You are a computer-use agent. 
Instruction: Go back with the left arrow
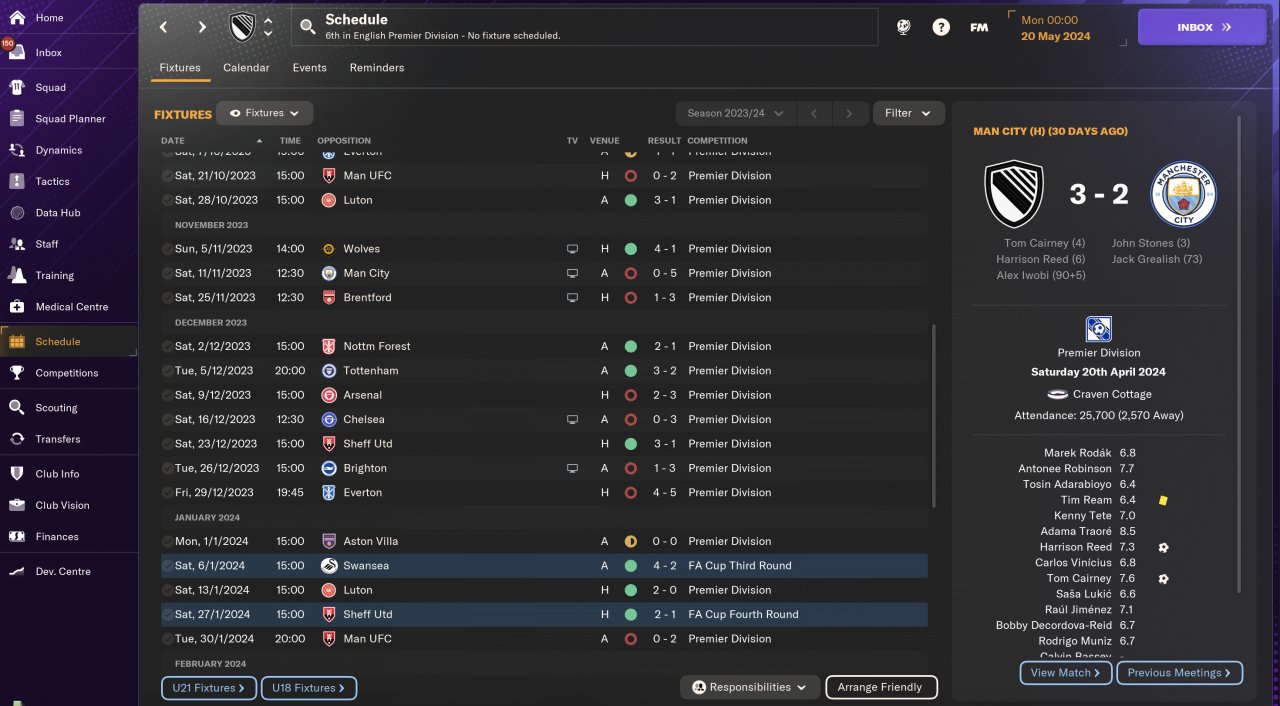164,27
